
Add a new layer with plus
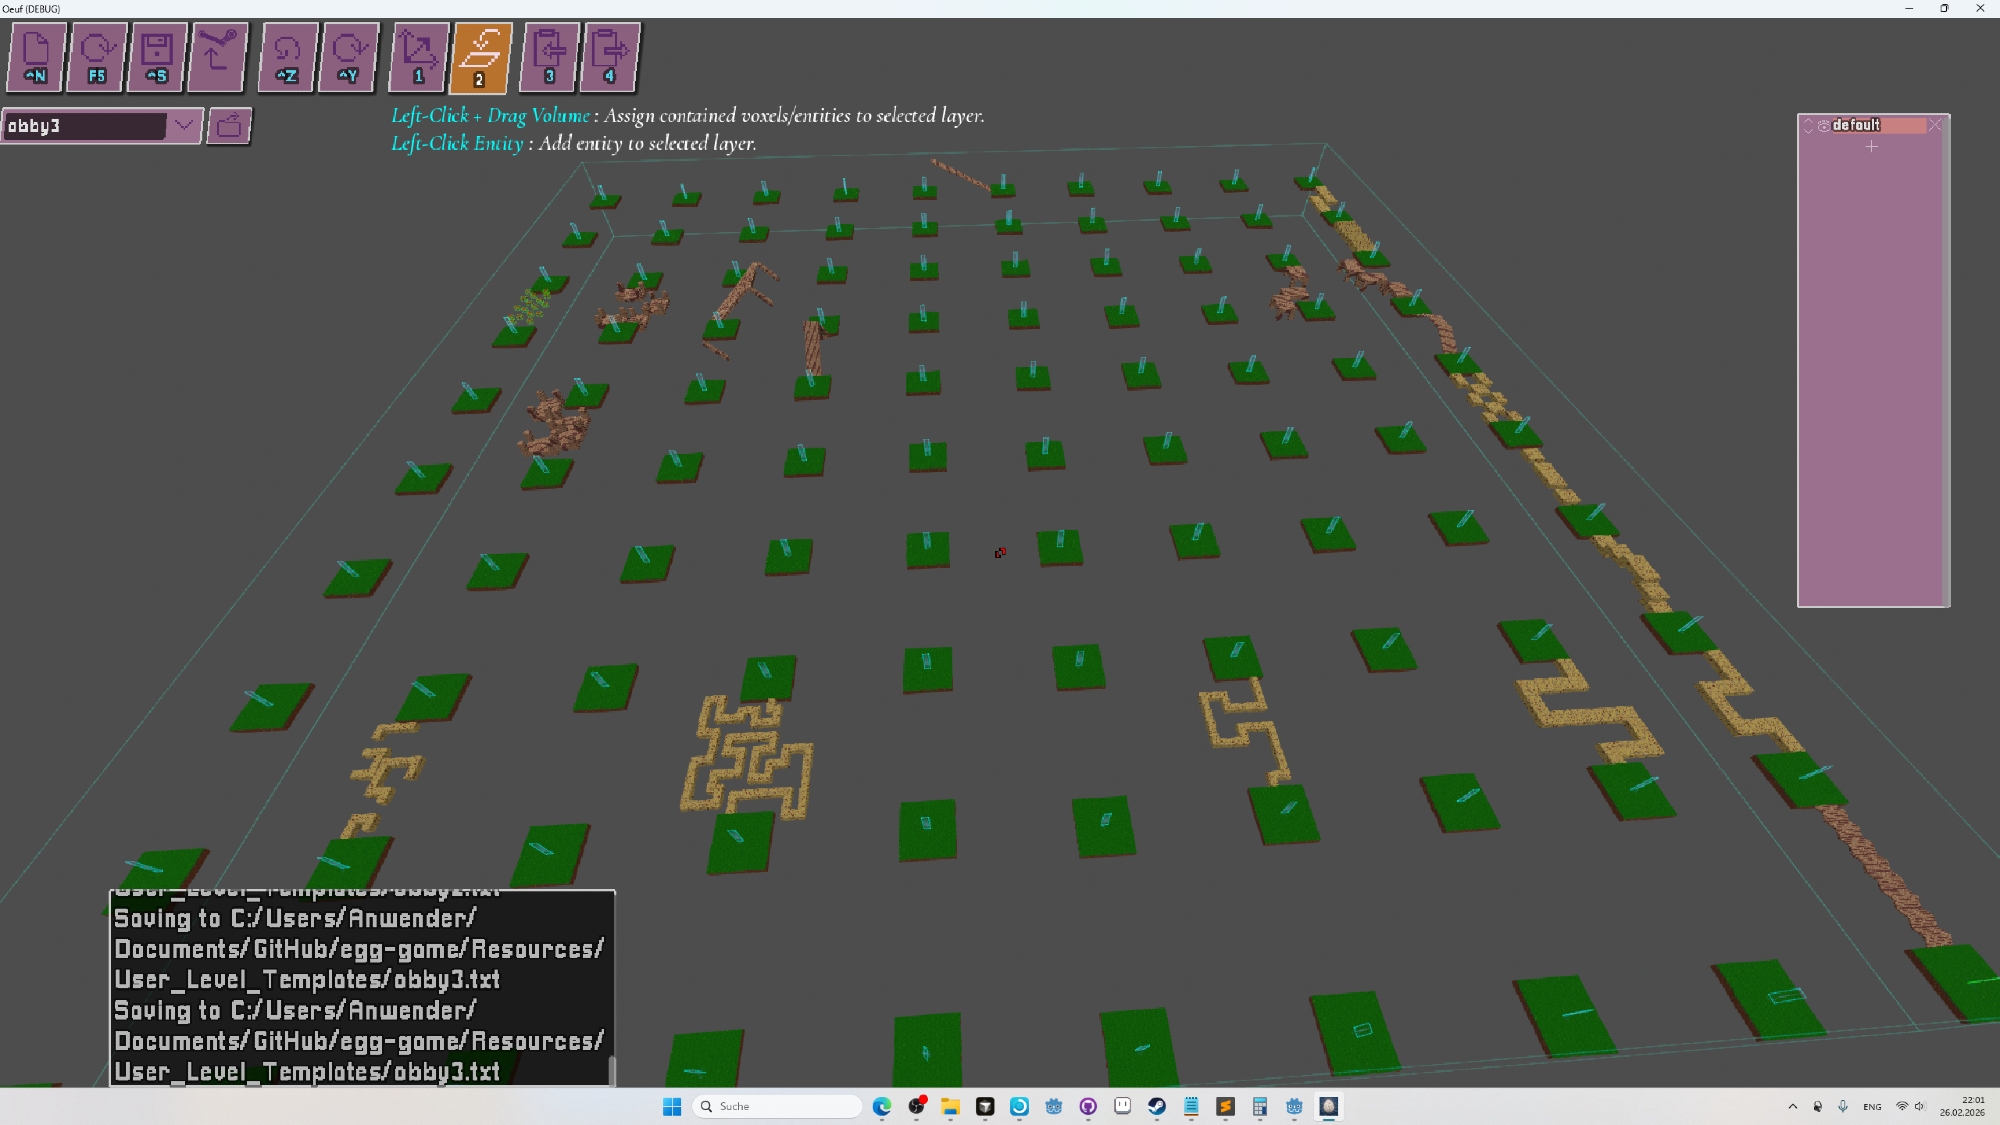pyautogui.click(x=1872, y=147)
